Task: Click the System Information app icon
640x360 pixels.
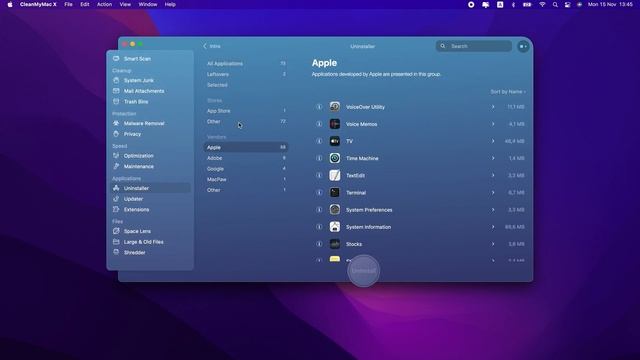Action: [335, 227]
